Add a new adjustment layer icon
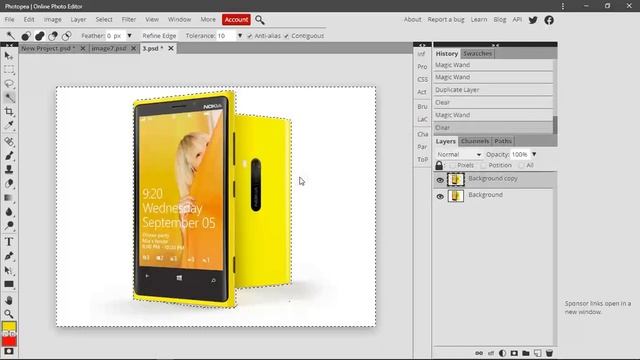640x360 pixels. (502, 353)
